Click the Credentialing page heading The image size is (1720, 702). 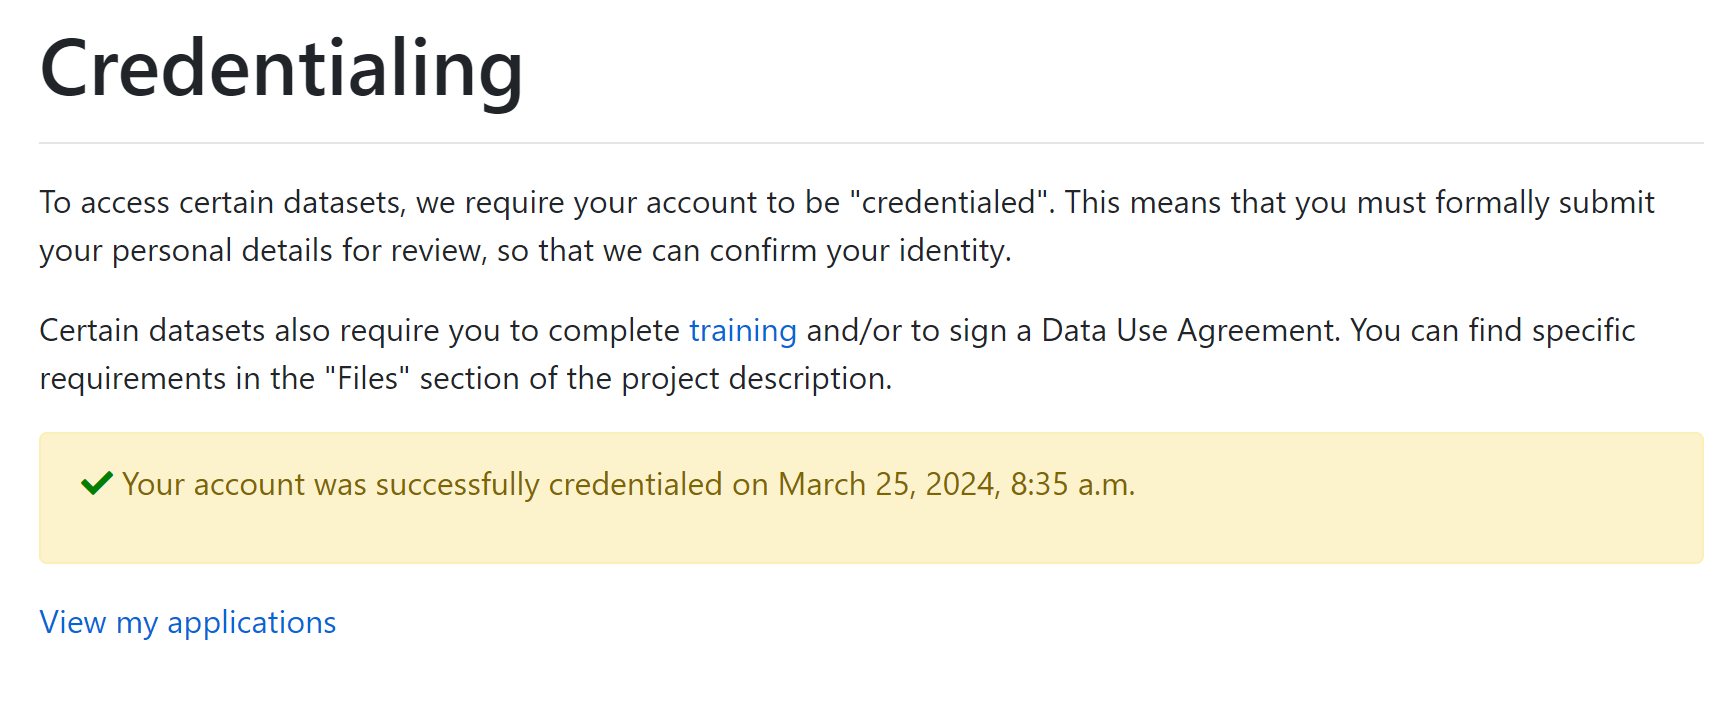pos(281,68)
